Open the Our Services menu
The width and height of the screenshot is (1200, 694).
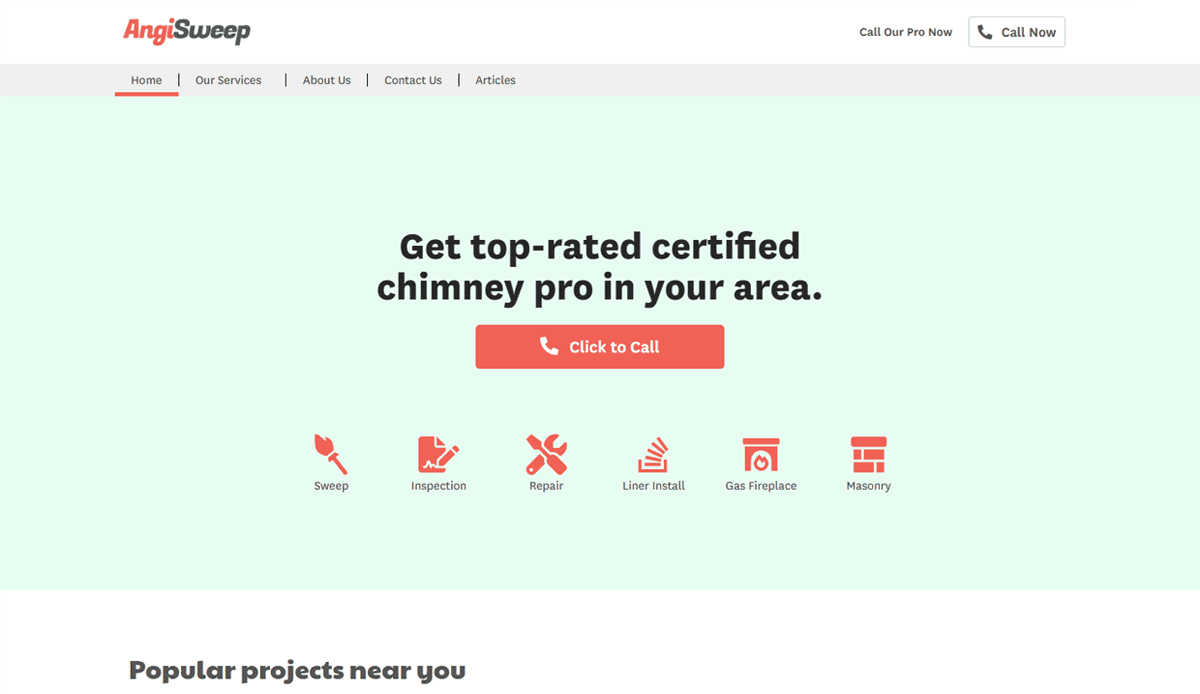coord(228,80)
